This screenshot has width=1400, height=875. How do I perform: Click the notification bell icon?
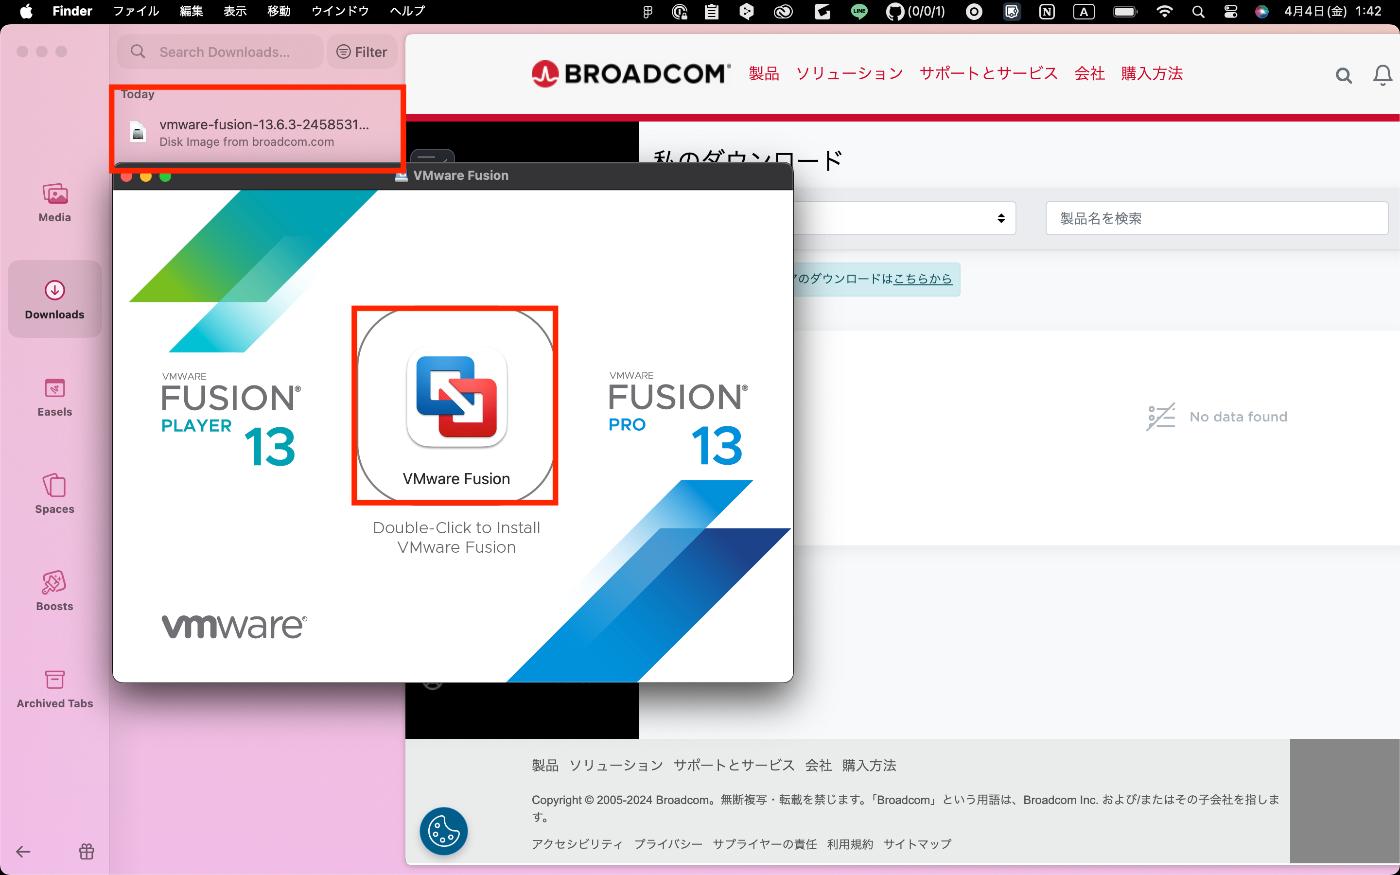pos(1382,75)
